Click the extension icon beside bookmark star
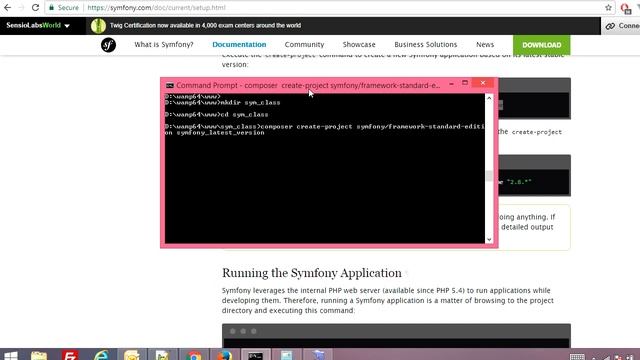Image resolution: width=640 pixels, height=360 pixels. tap(626, 8)
